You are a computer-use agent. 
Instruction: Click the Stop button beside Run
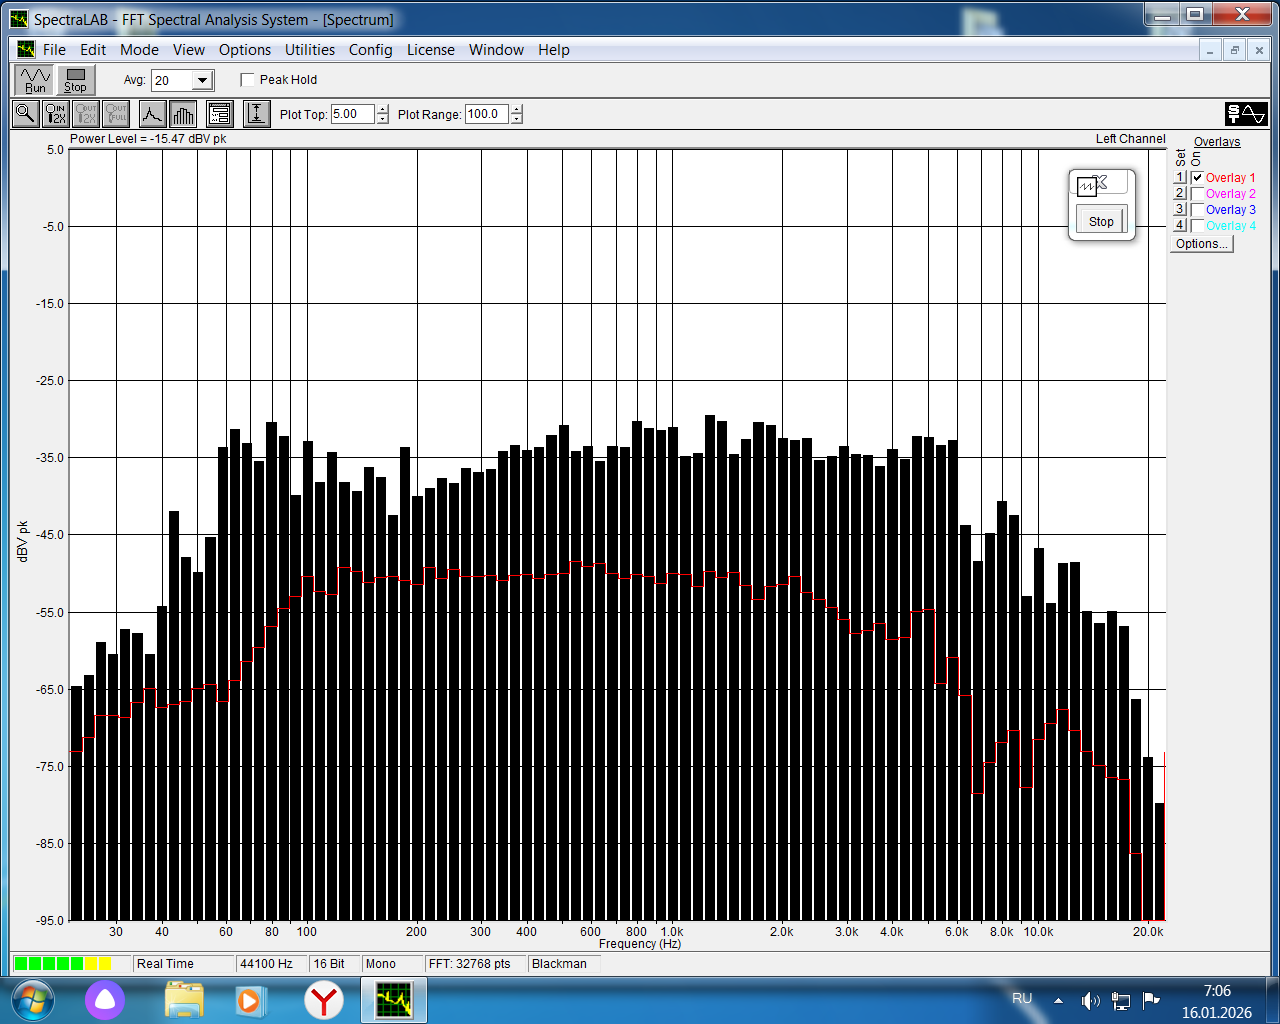76,80
